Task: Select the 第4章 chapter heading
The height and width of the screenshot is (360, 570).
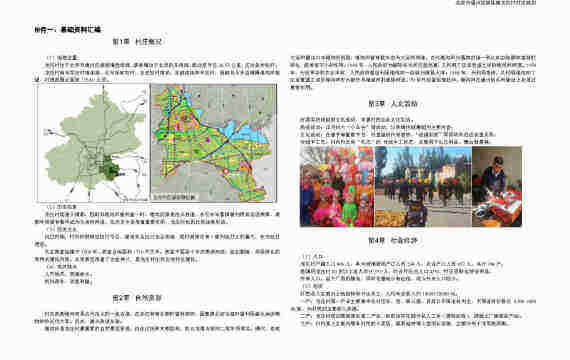Action: [393, 240]
